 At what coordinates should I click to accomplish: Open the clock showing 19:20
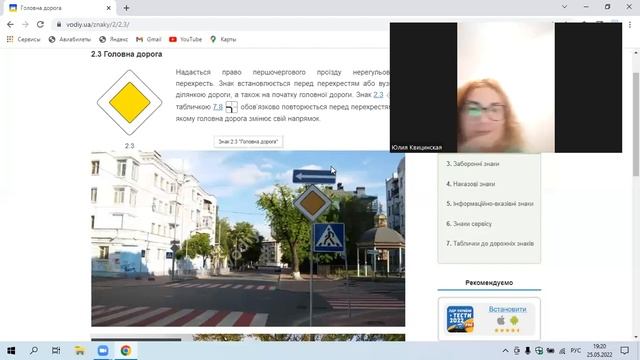click(600, 351)
